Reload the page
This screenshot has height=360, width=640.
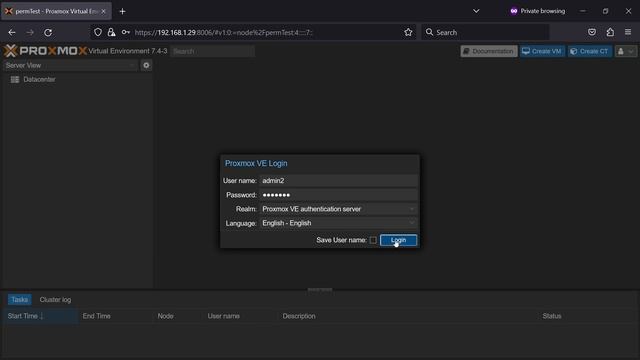[48, 32]
